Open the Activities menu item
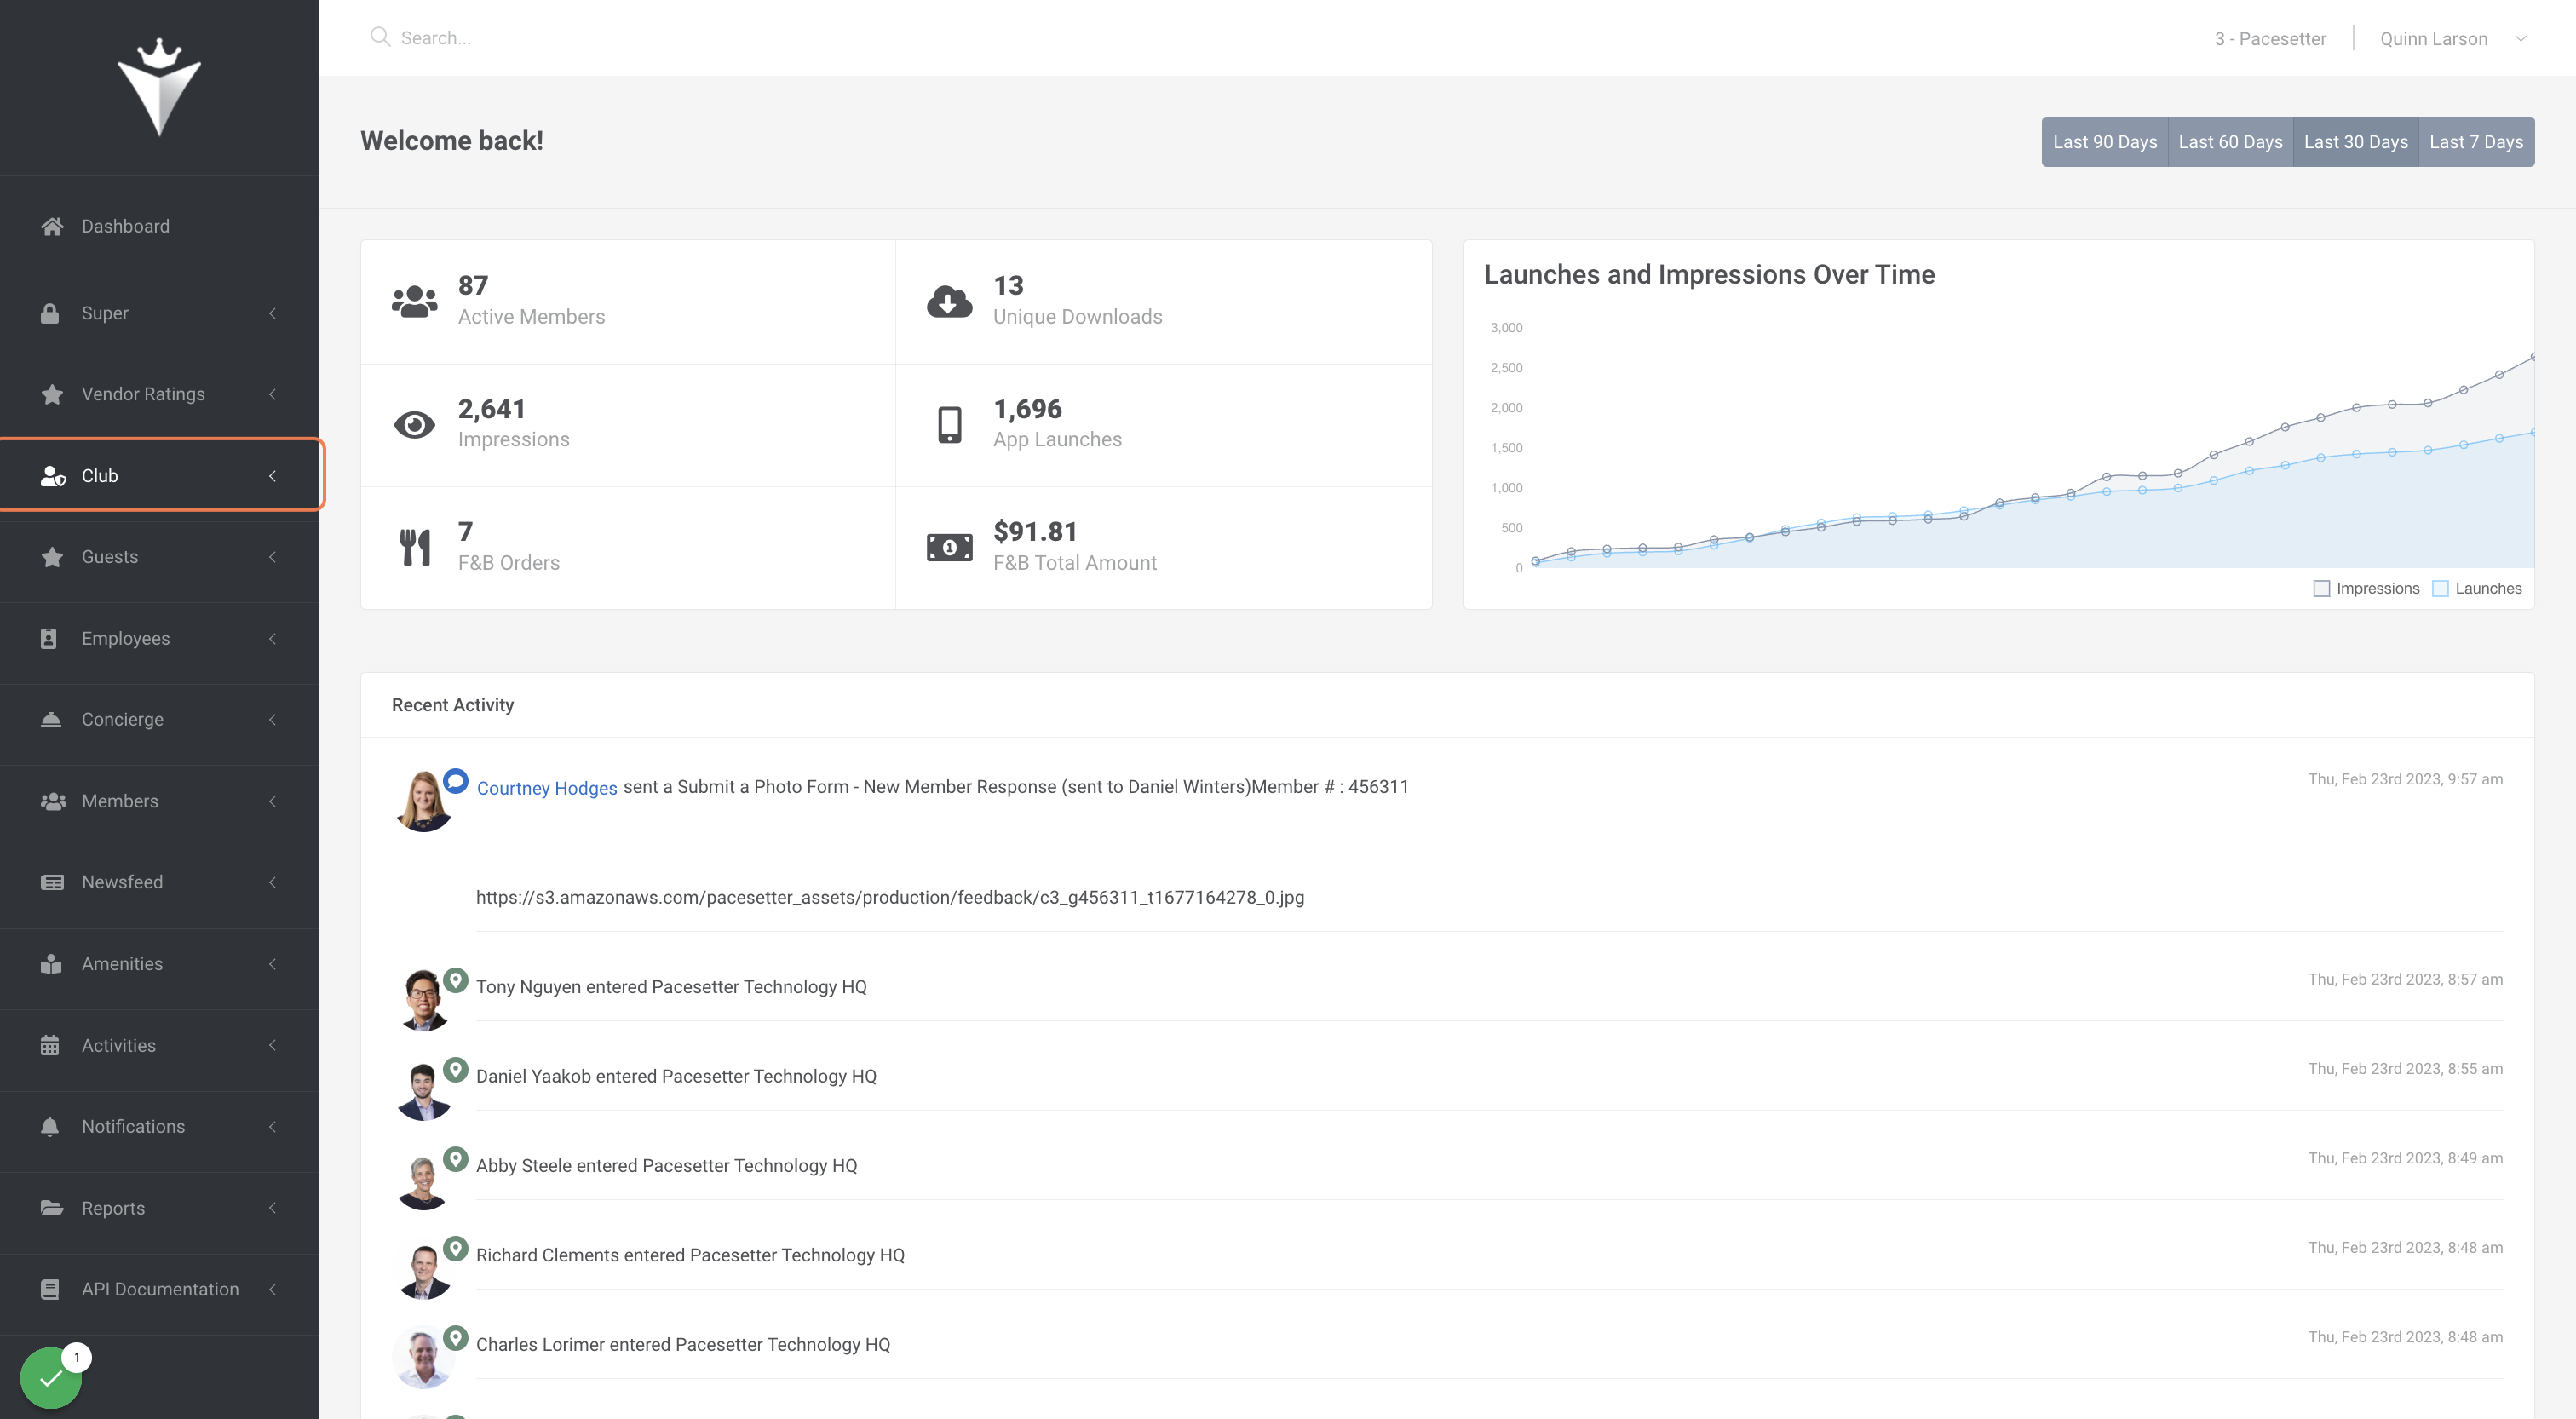This screenshot has width=2576, height=1419. point(160,1045)
